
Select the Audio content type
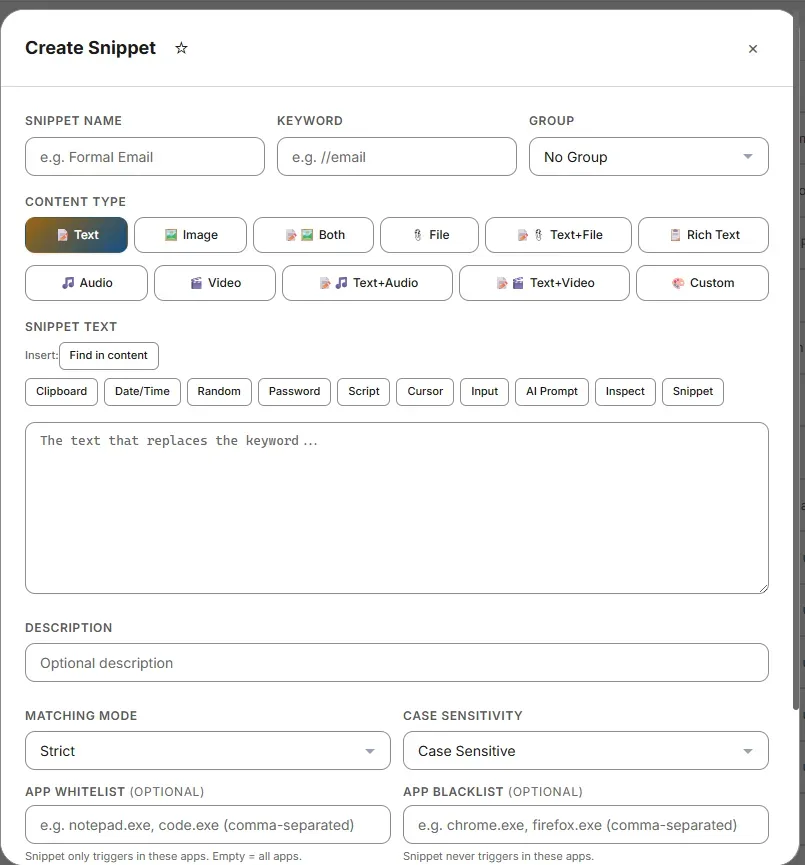pyautogui.click(x=87, y=283)
